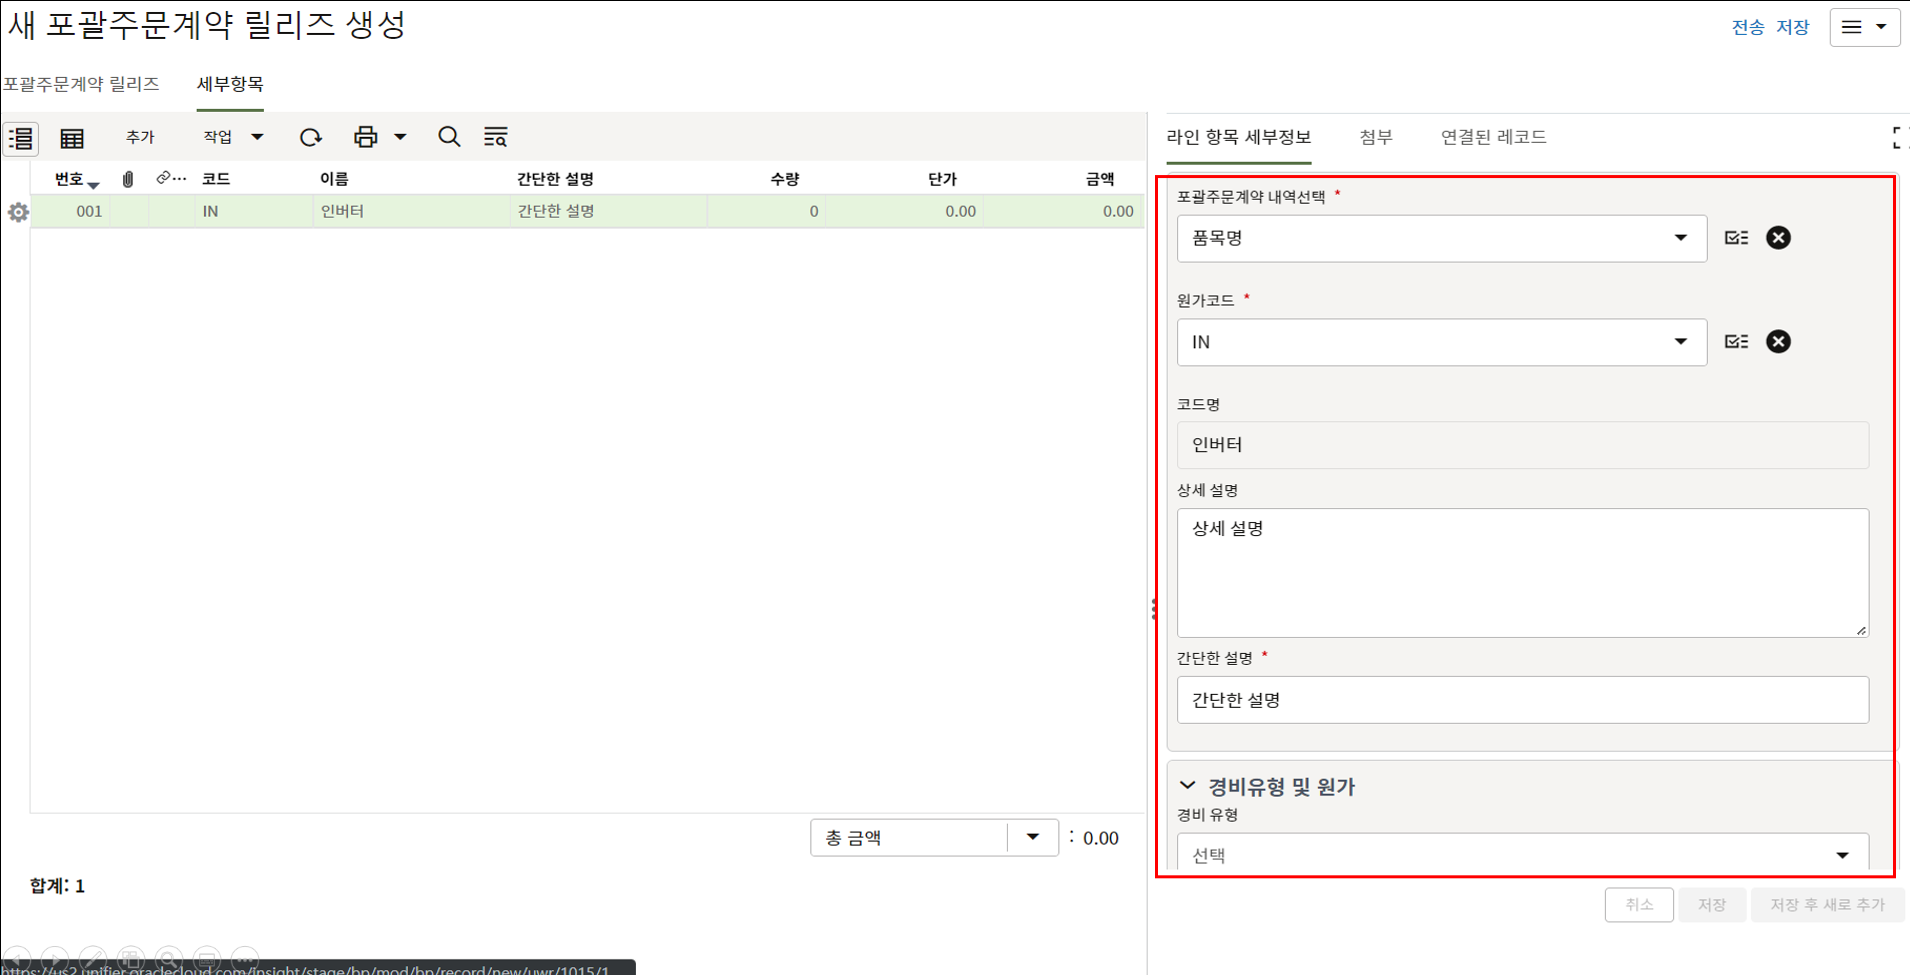Click the 추가 button in toolbar
Screen dimensions: 1910x975
tap(140, 137)
